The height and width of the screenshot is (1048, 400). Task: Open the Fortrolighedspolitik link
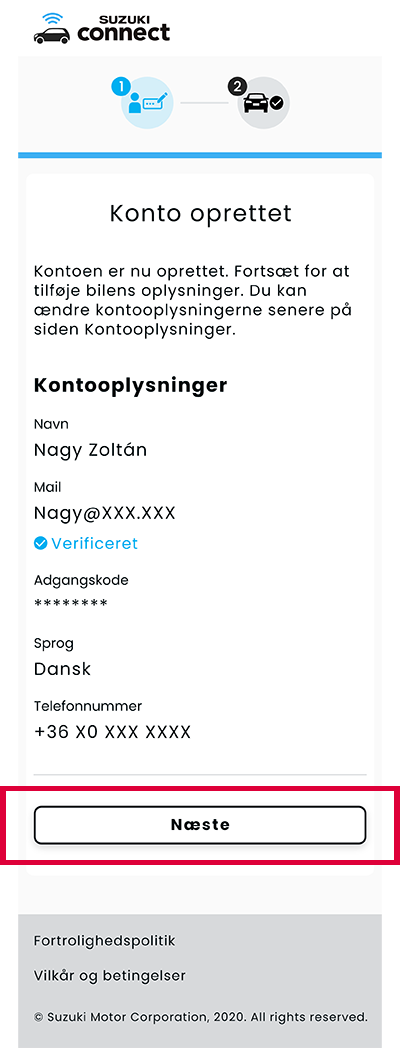point(104,941)
